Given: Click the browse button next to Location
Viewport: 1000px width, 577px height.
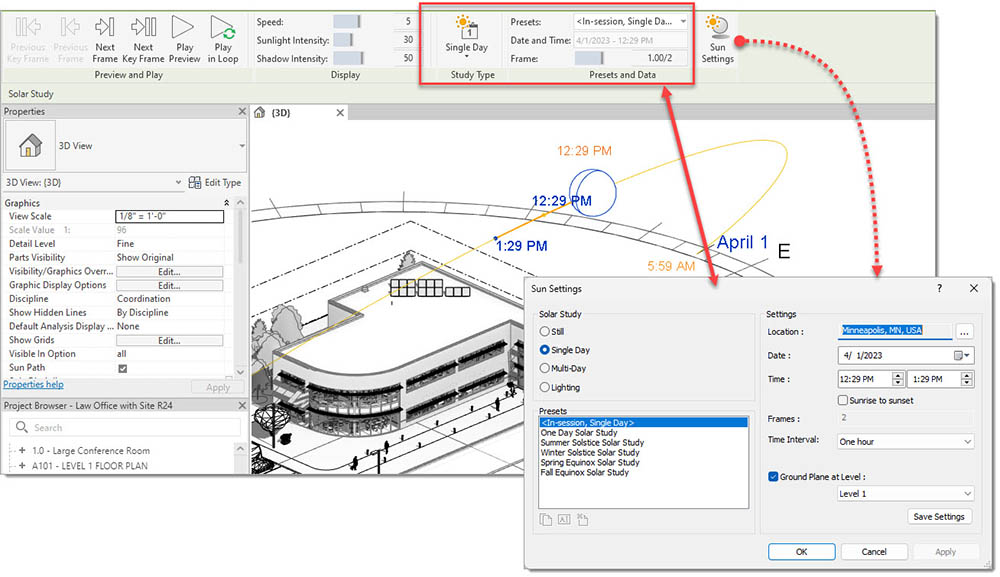Looking at the screenshot, I should 964,331.
